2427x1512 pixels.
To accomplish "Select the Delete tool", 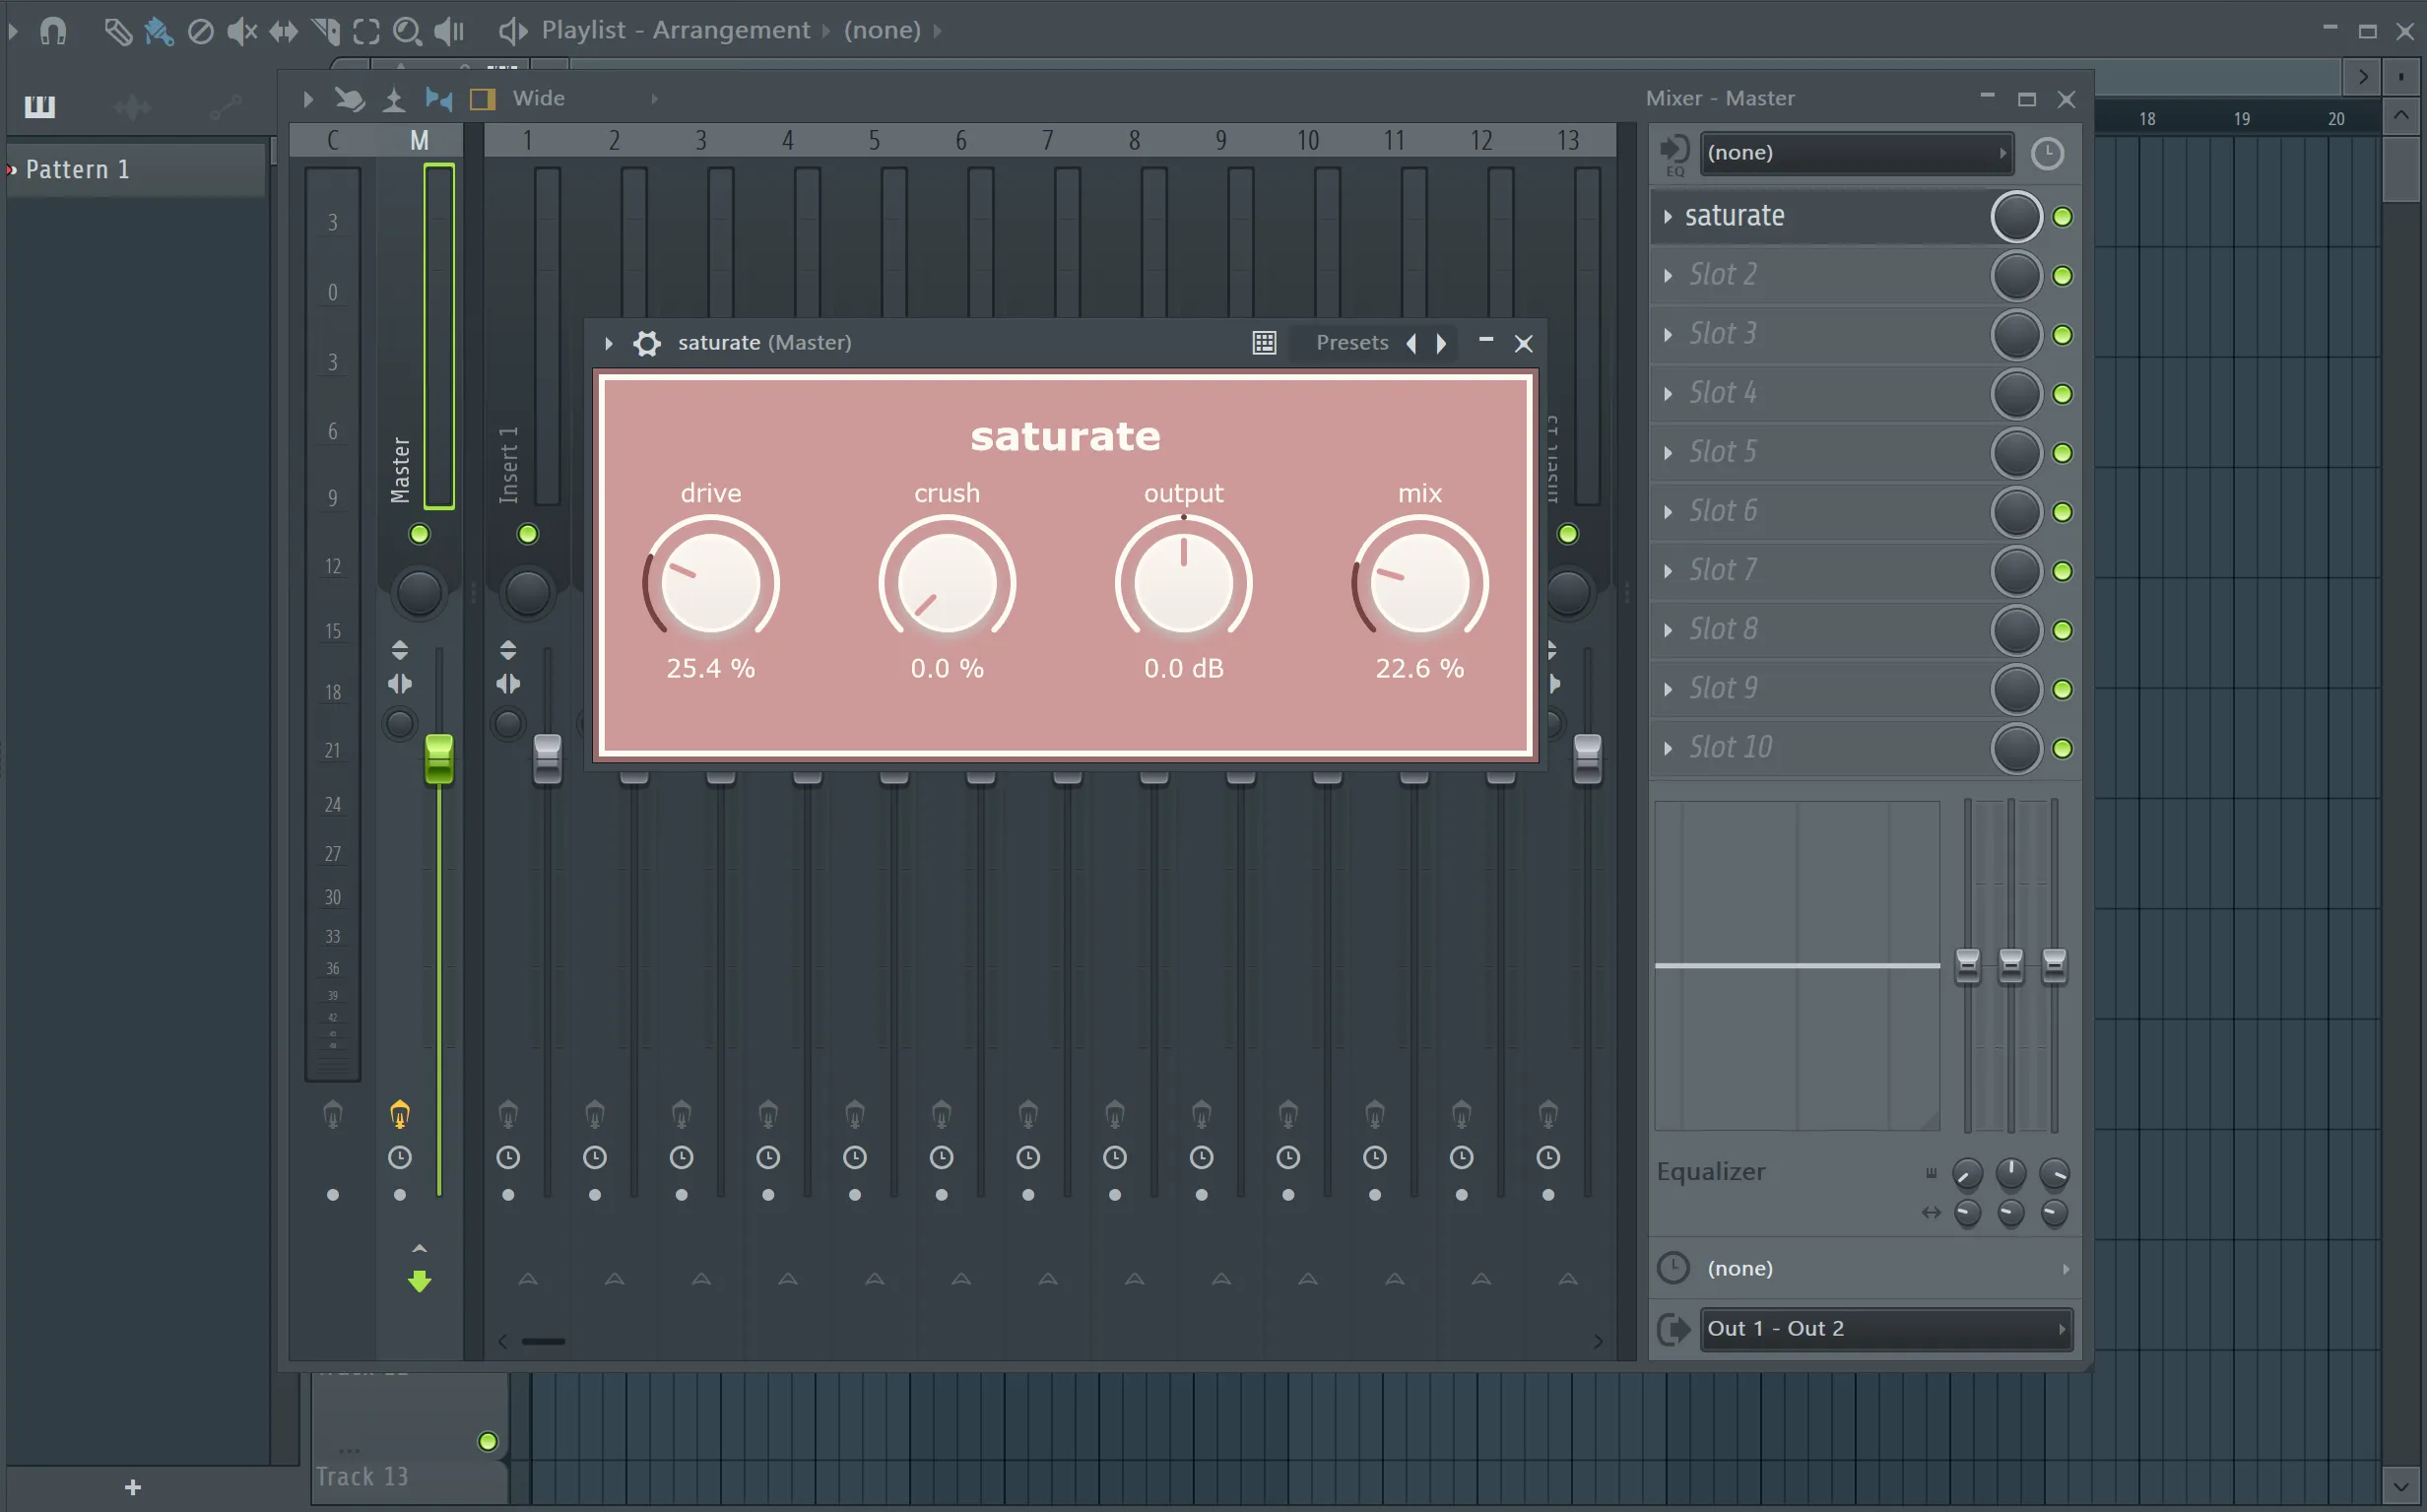I will pyautogui.click(x=201, y=31).
